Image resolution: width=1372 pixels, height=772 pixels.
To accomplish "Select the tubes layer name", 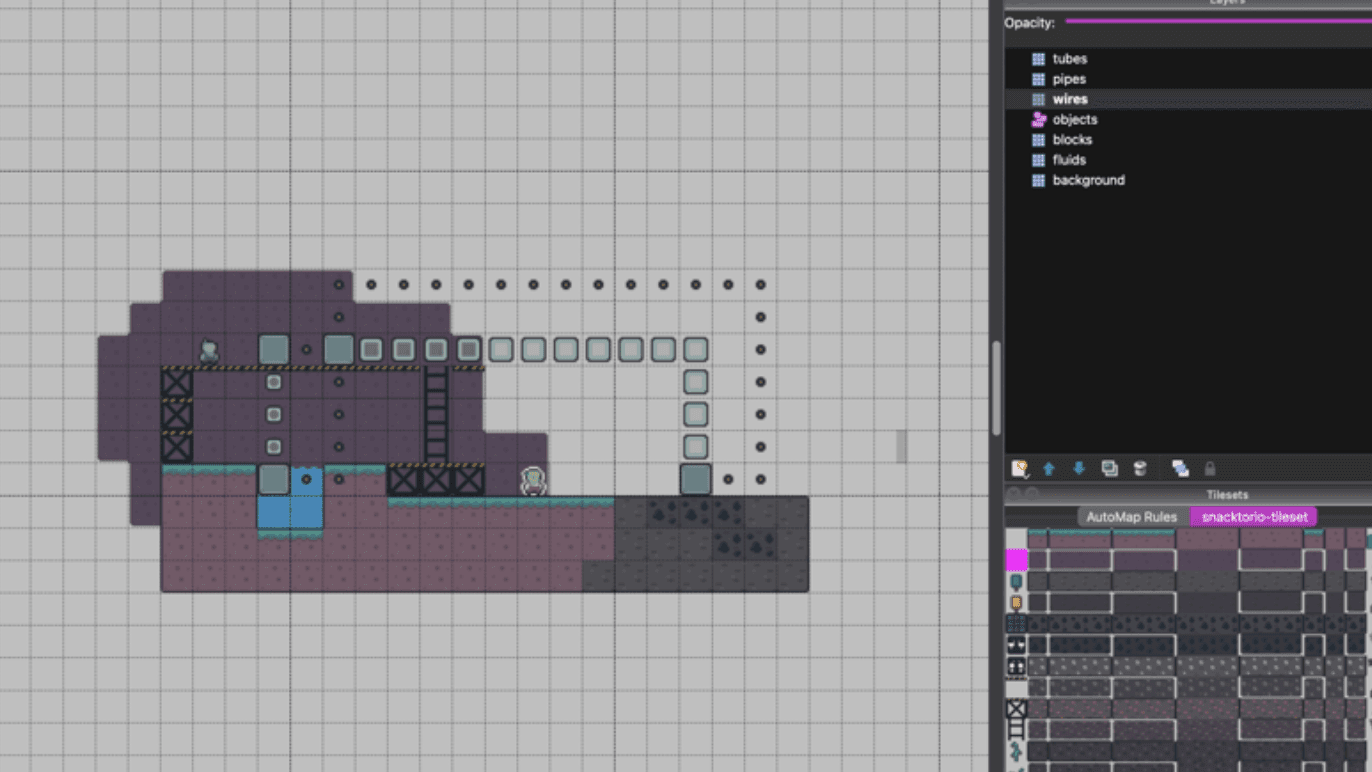I will 1069,59.
